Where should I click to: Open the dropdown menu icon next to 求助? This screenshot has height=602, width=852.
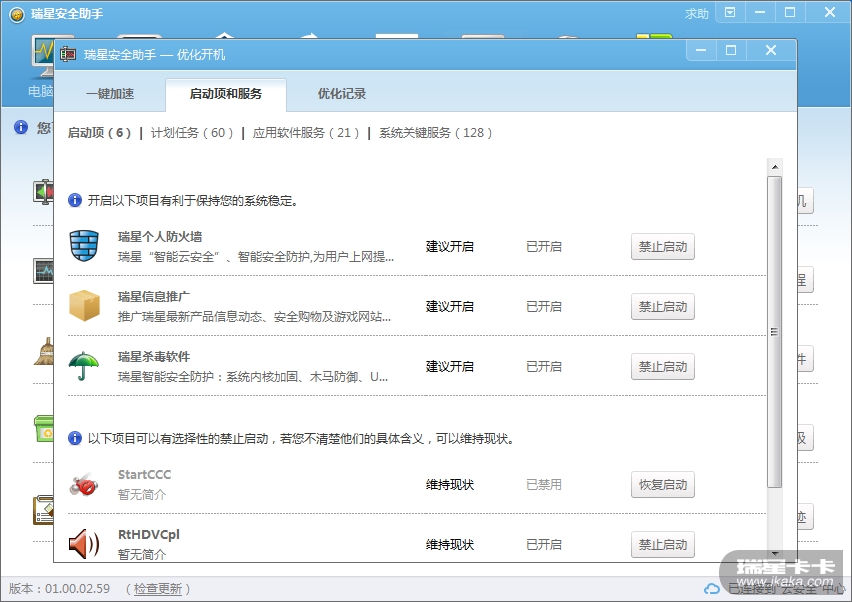pos(730,12)
